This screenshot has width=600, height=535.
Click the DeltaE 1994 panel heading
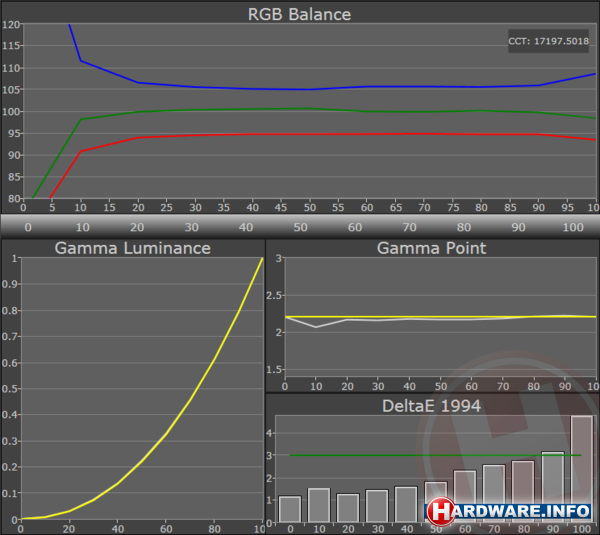(x=432, y=404)
